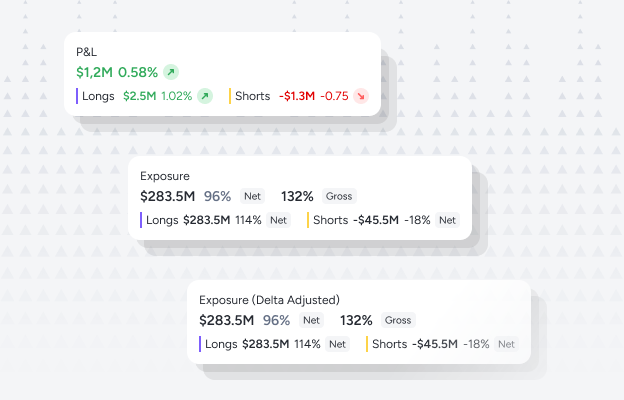624x400 pixels.
Task: Click Net badge after Shorts -18% in Delta Adjusted
Action: click(x=506, y=344)
